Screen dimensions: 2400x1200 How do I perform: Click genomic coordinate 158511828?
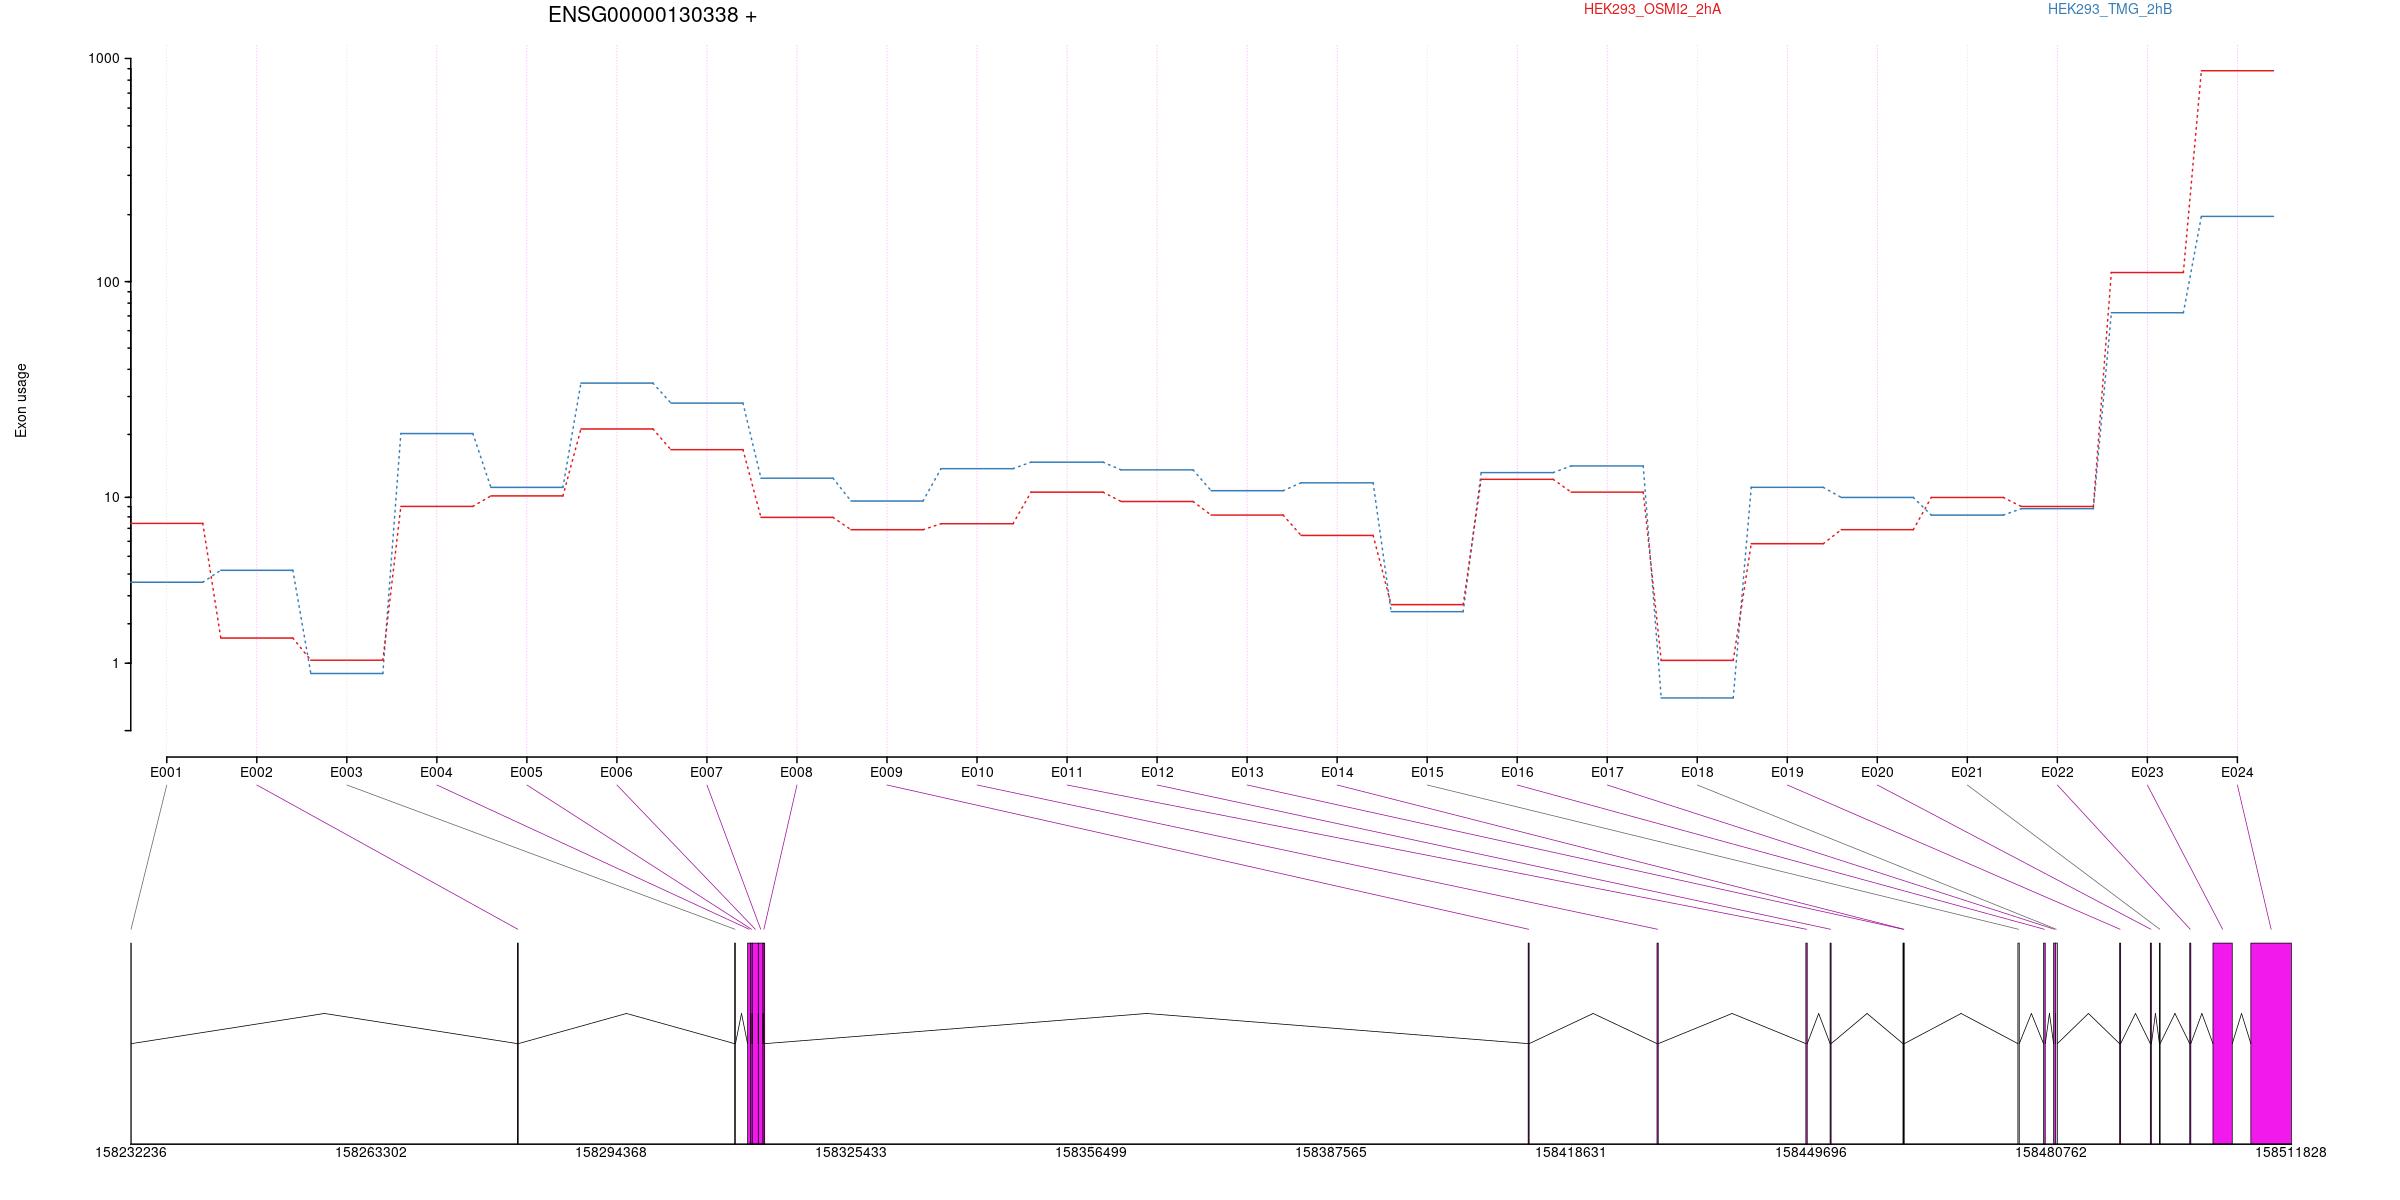click(x=2291, y=1152)
